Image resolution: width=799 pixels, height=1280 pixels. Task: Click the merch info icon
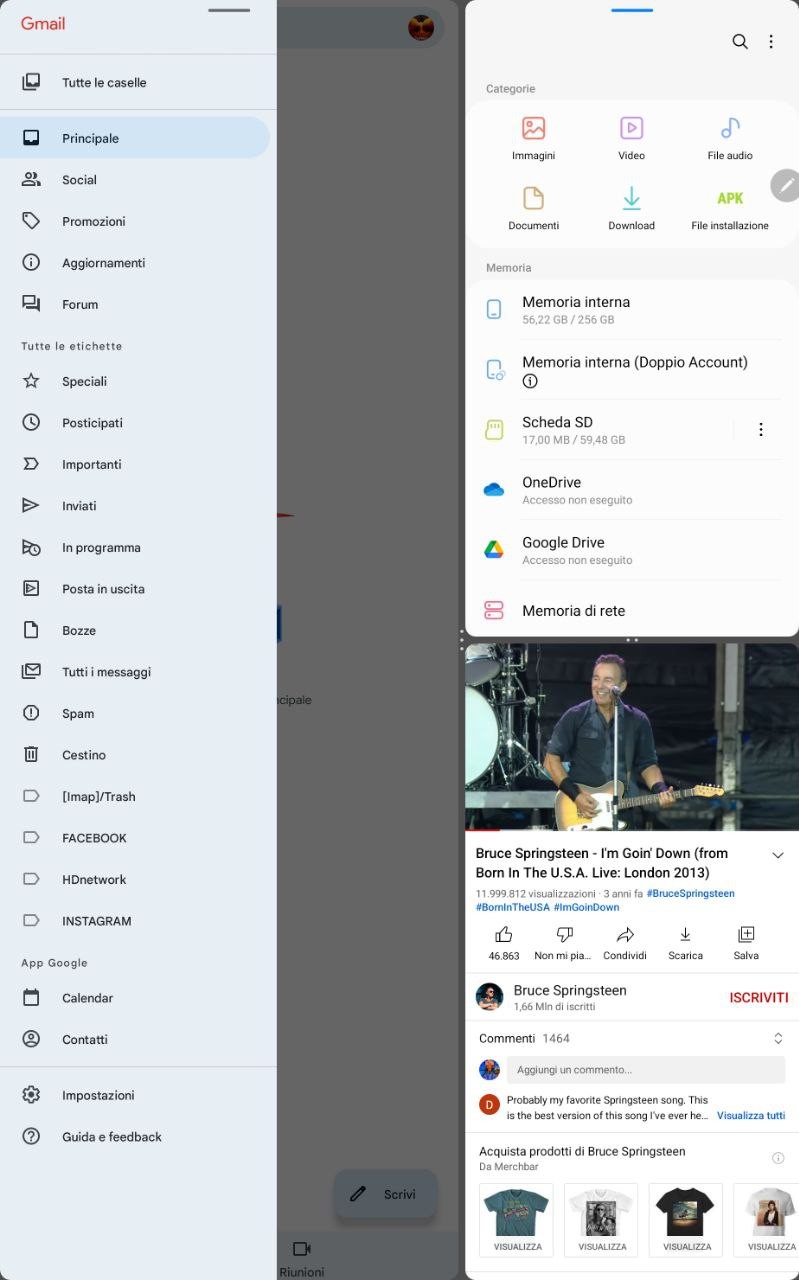(778, 1158)
